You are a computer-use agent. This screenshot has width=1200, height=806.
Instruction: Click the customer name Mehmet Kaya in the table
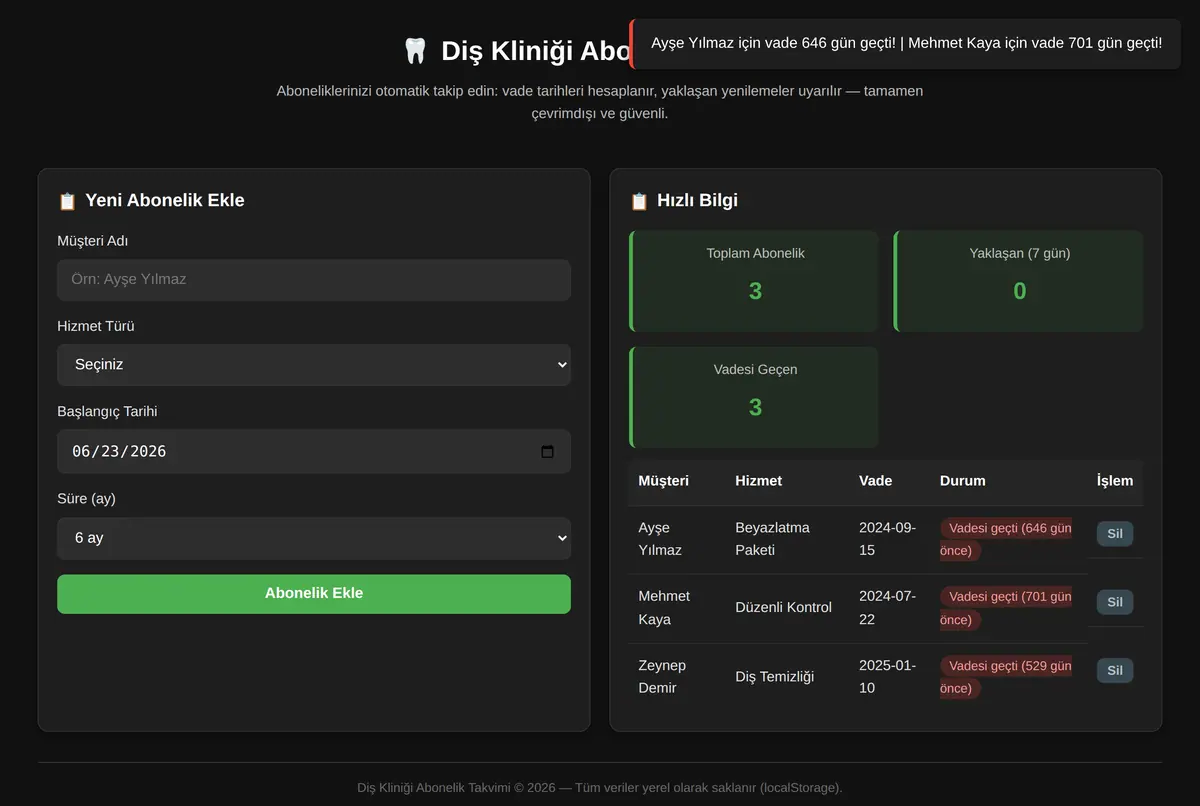[x=664, y=608]
